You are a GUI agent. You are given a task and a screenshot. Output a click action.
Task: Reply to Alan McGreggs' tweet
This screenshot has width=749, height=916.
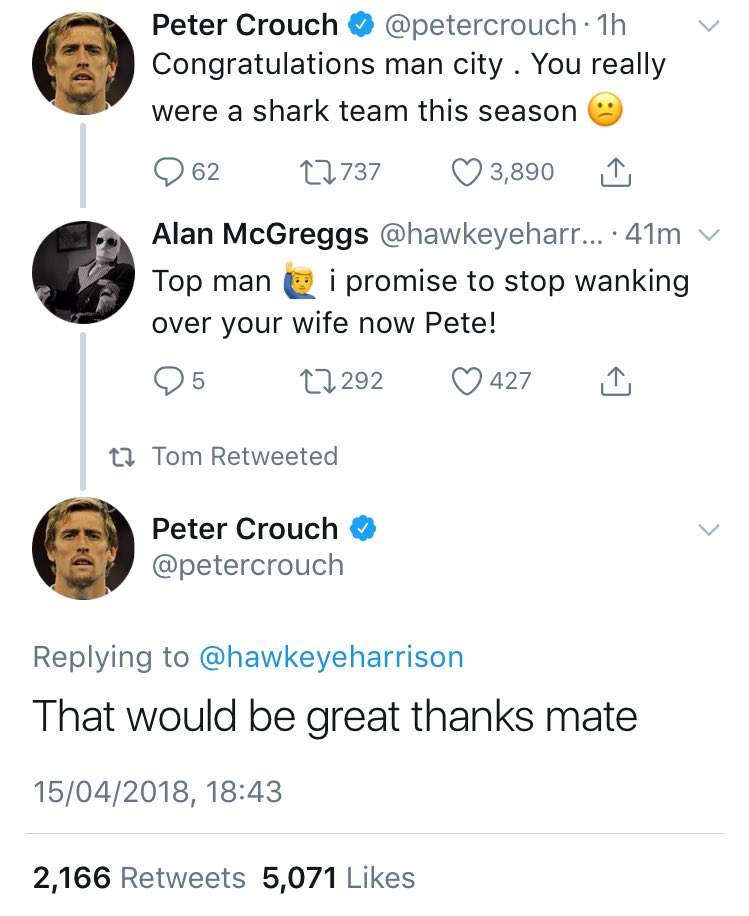[169, 380]
